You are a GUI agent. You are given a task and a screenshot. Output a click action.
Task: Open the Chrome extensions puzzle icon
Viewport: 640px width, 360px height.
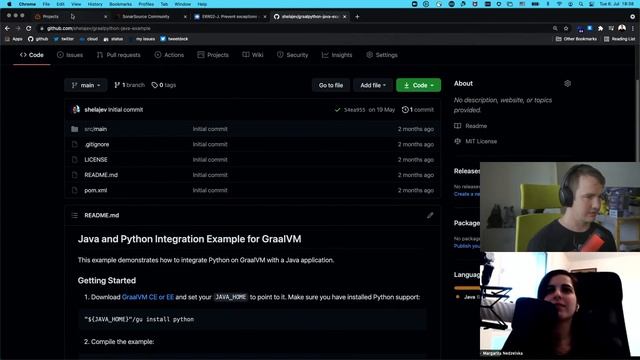tap(600, 28)
